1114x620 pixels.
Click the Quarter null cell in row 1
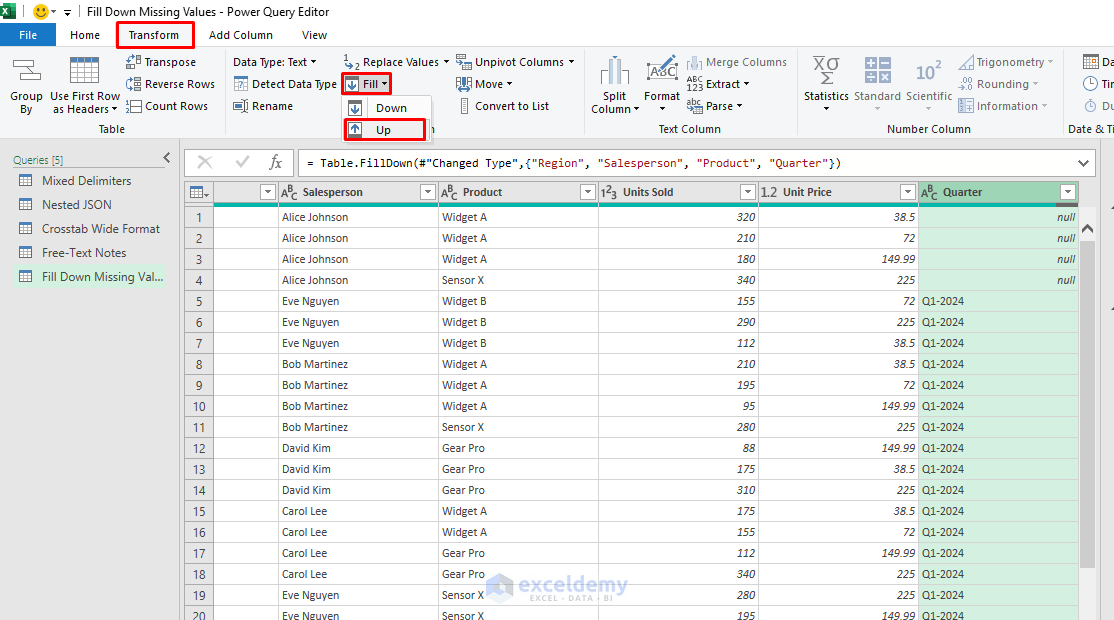pyautogui.click(x=998, y=217)
